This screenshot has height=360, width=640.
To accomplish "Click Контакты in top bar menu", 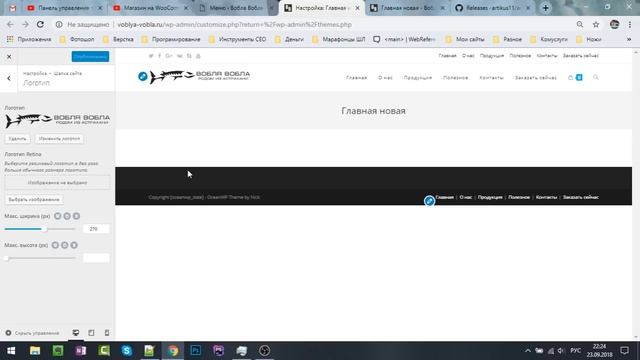I will coord(547,56).
